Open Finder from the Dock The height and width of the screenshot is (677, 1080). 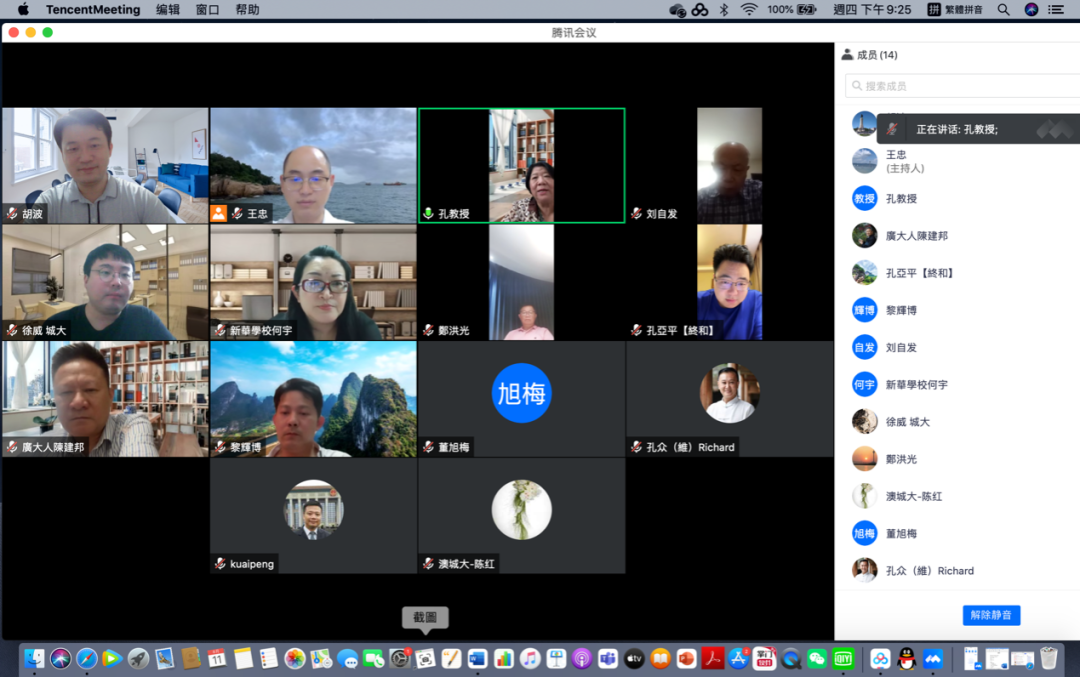tap(35, 658)
